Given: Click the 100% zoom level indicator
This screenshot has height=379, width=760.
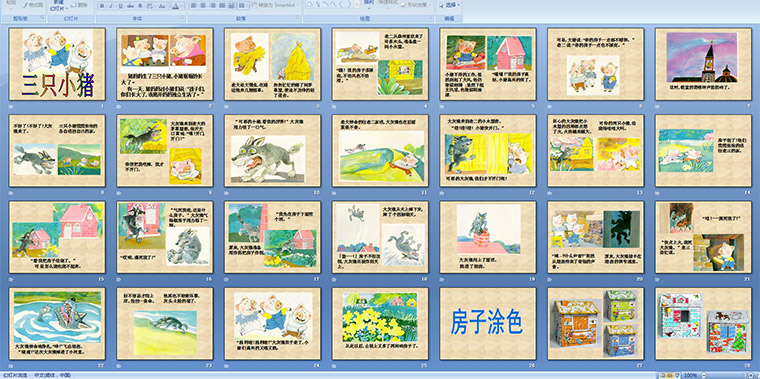Looking at the screenshot, I should (690, 375).
